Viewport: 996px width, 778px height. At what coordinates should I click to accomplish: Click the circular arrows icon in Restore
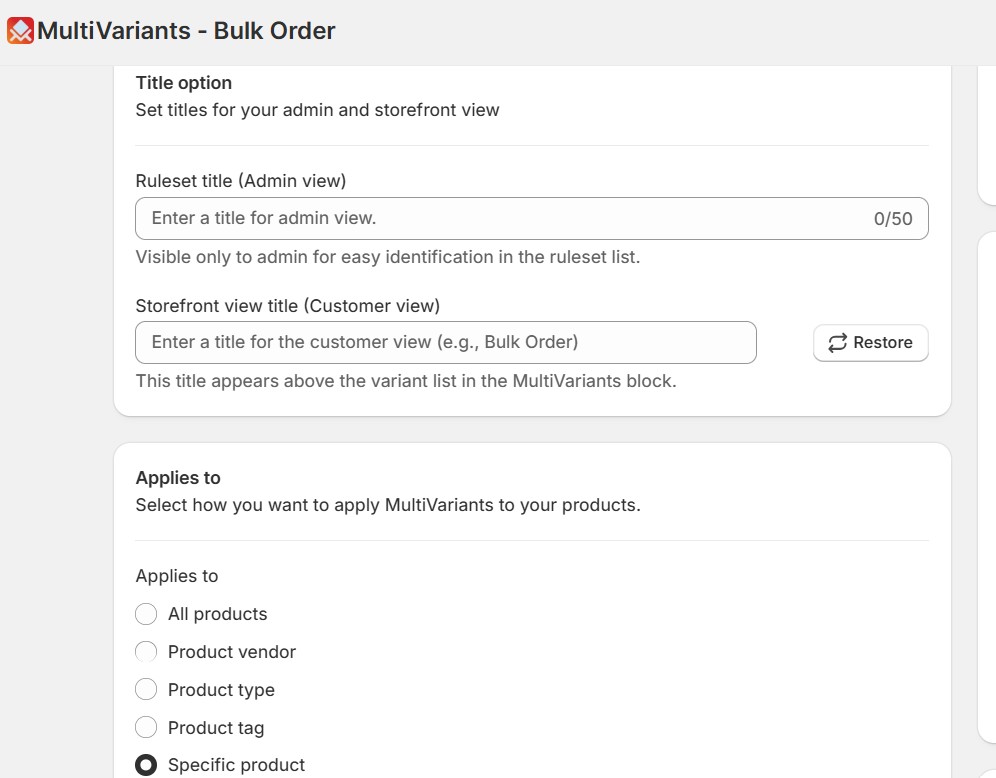click(837, 343)
